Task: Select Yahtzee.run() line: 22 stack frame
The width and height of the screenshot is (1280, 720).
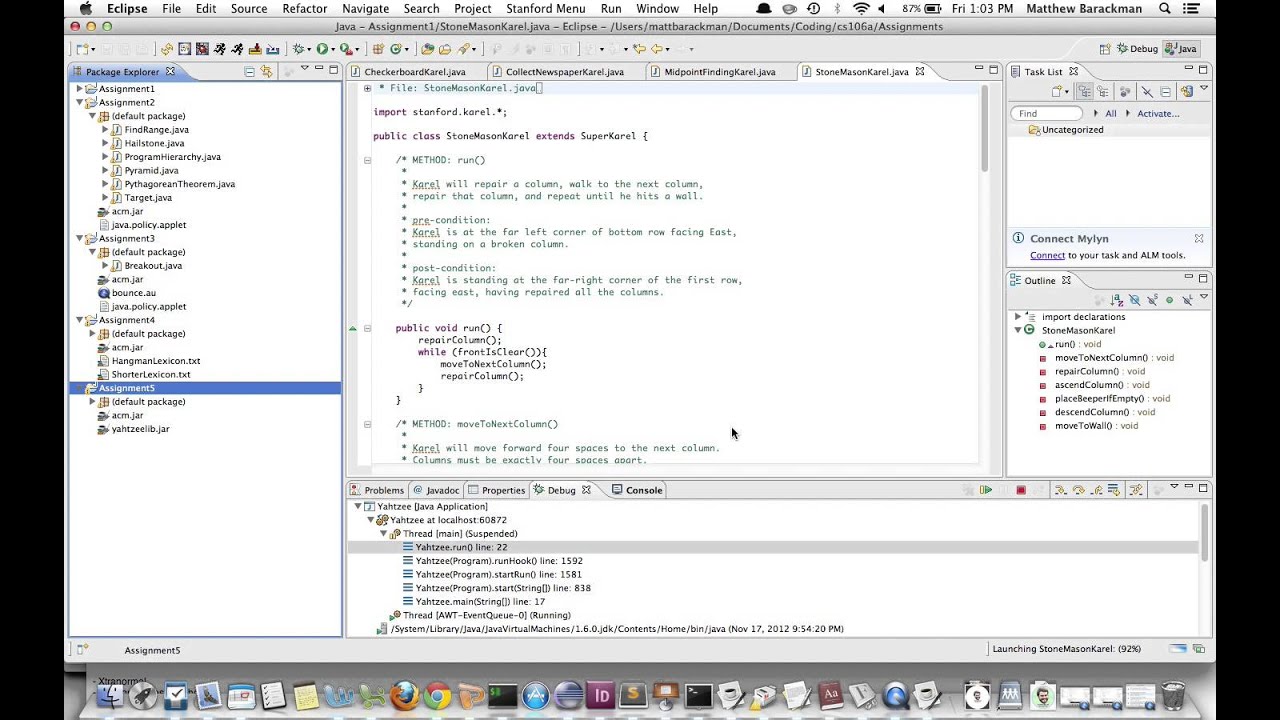Action: pos(461,547)
